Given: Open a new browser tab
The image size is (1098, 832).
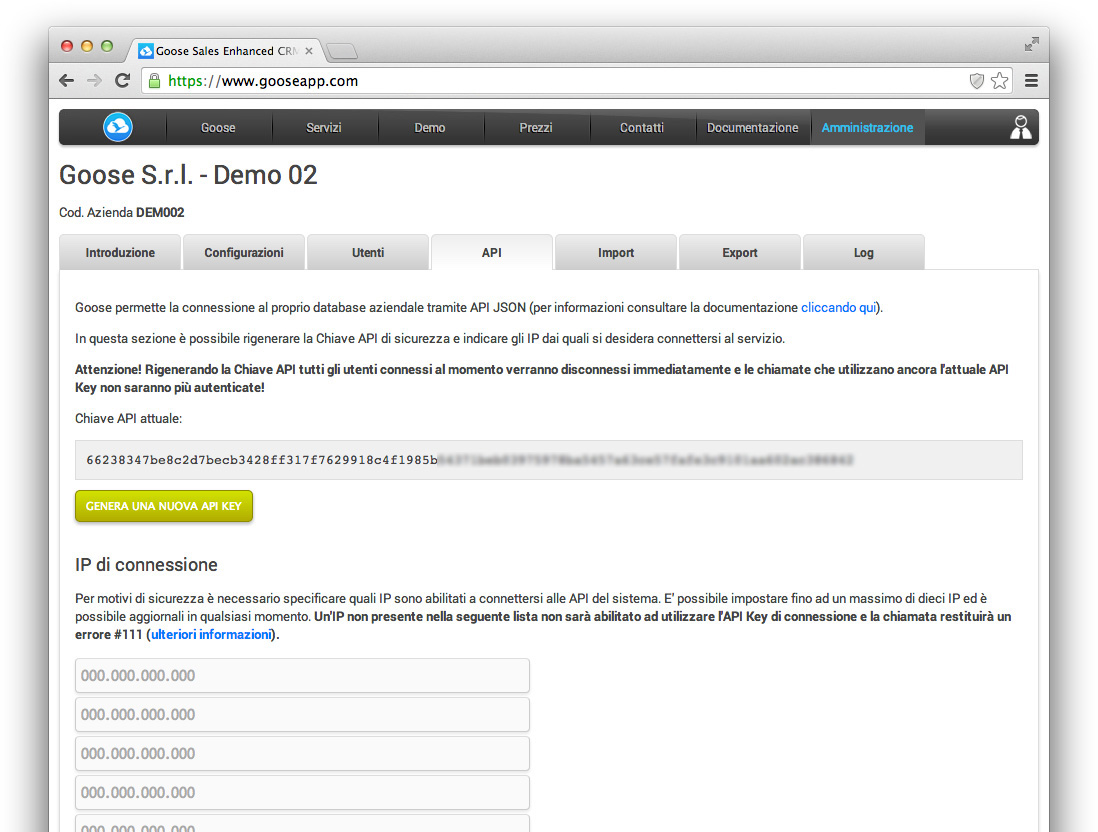Looking at the screenshot, I should 342,50.
